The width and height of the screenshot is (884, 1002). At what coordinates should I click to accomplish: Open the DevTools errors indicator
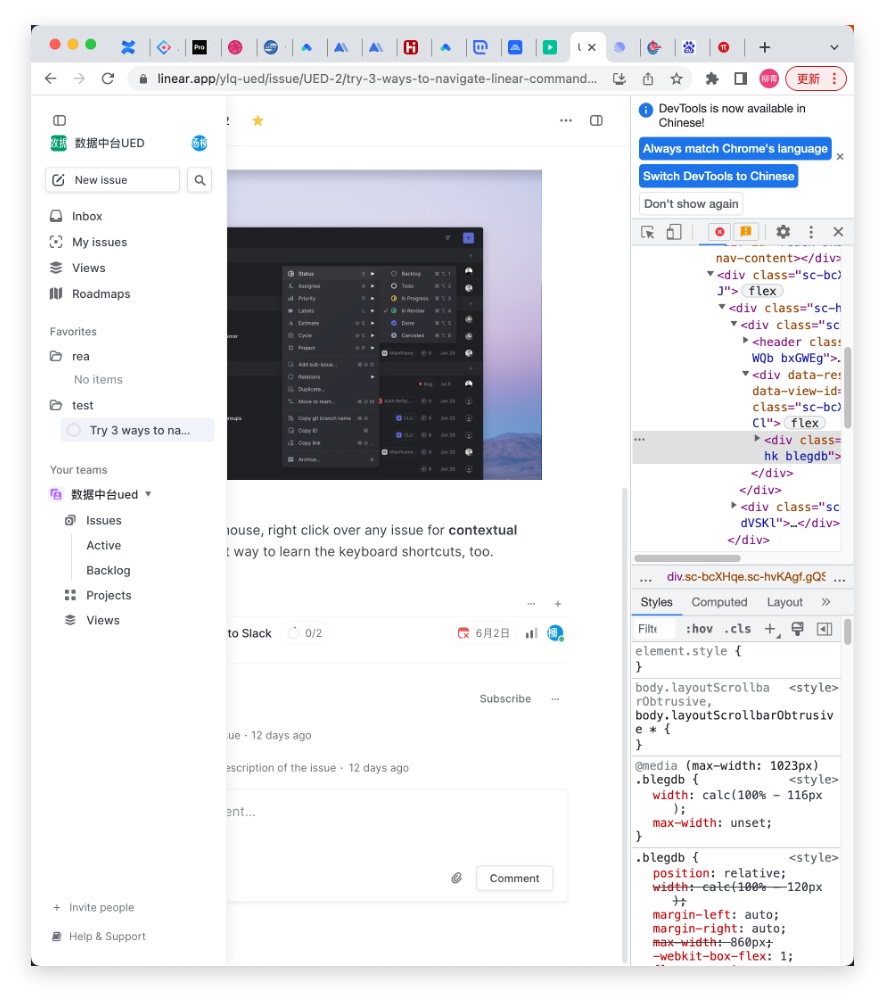[720, 232]
